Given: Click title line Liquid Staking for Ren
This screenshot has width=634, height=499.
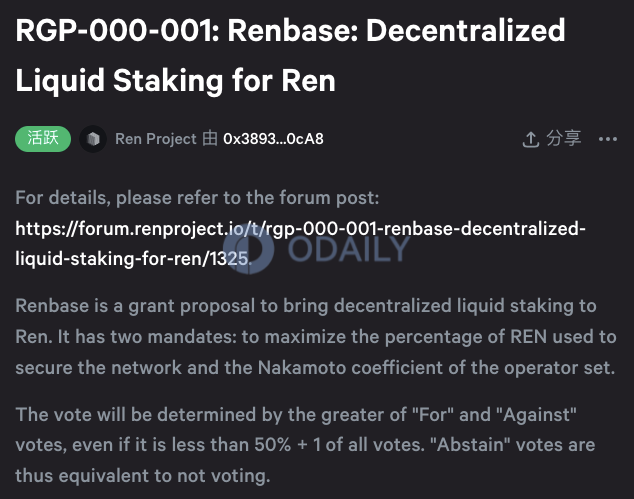Looking at the screenshot, I should point(175,80).
